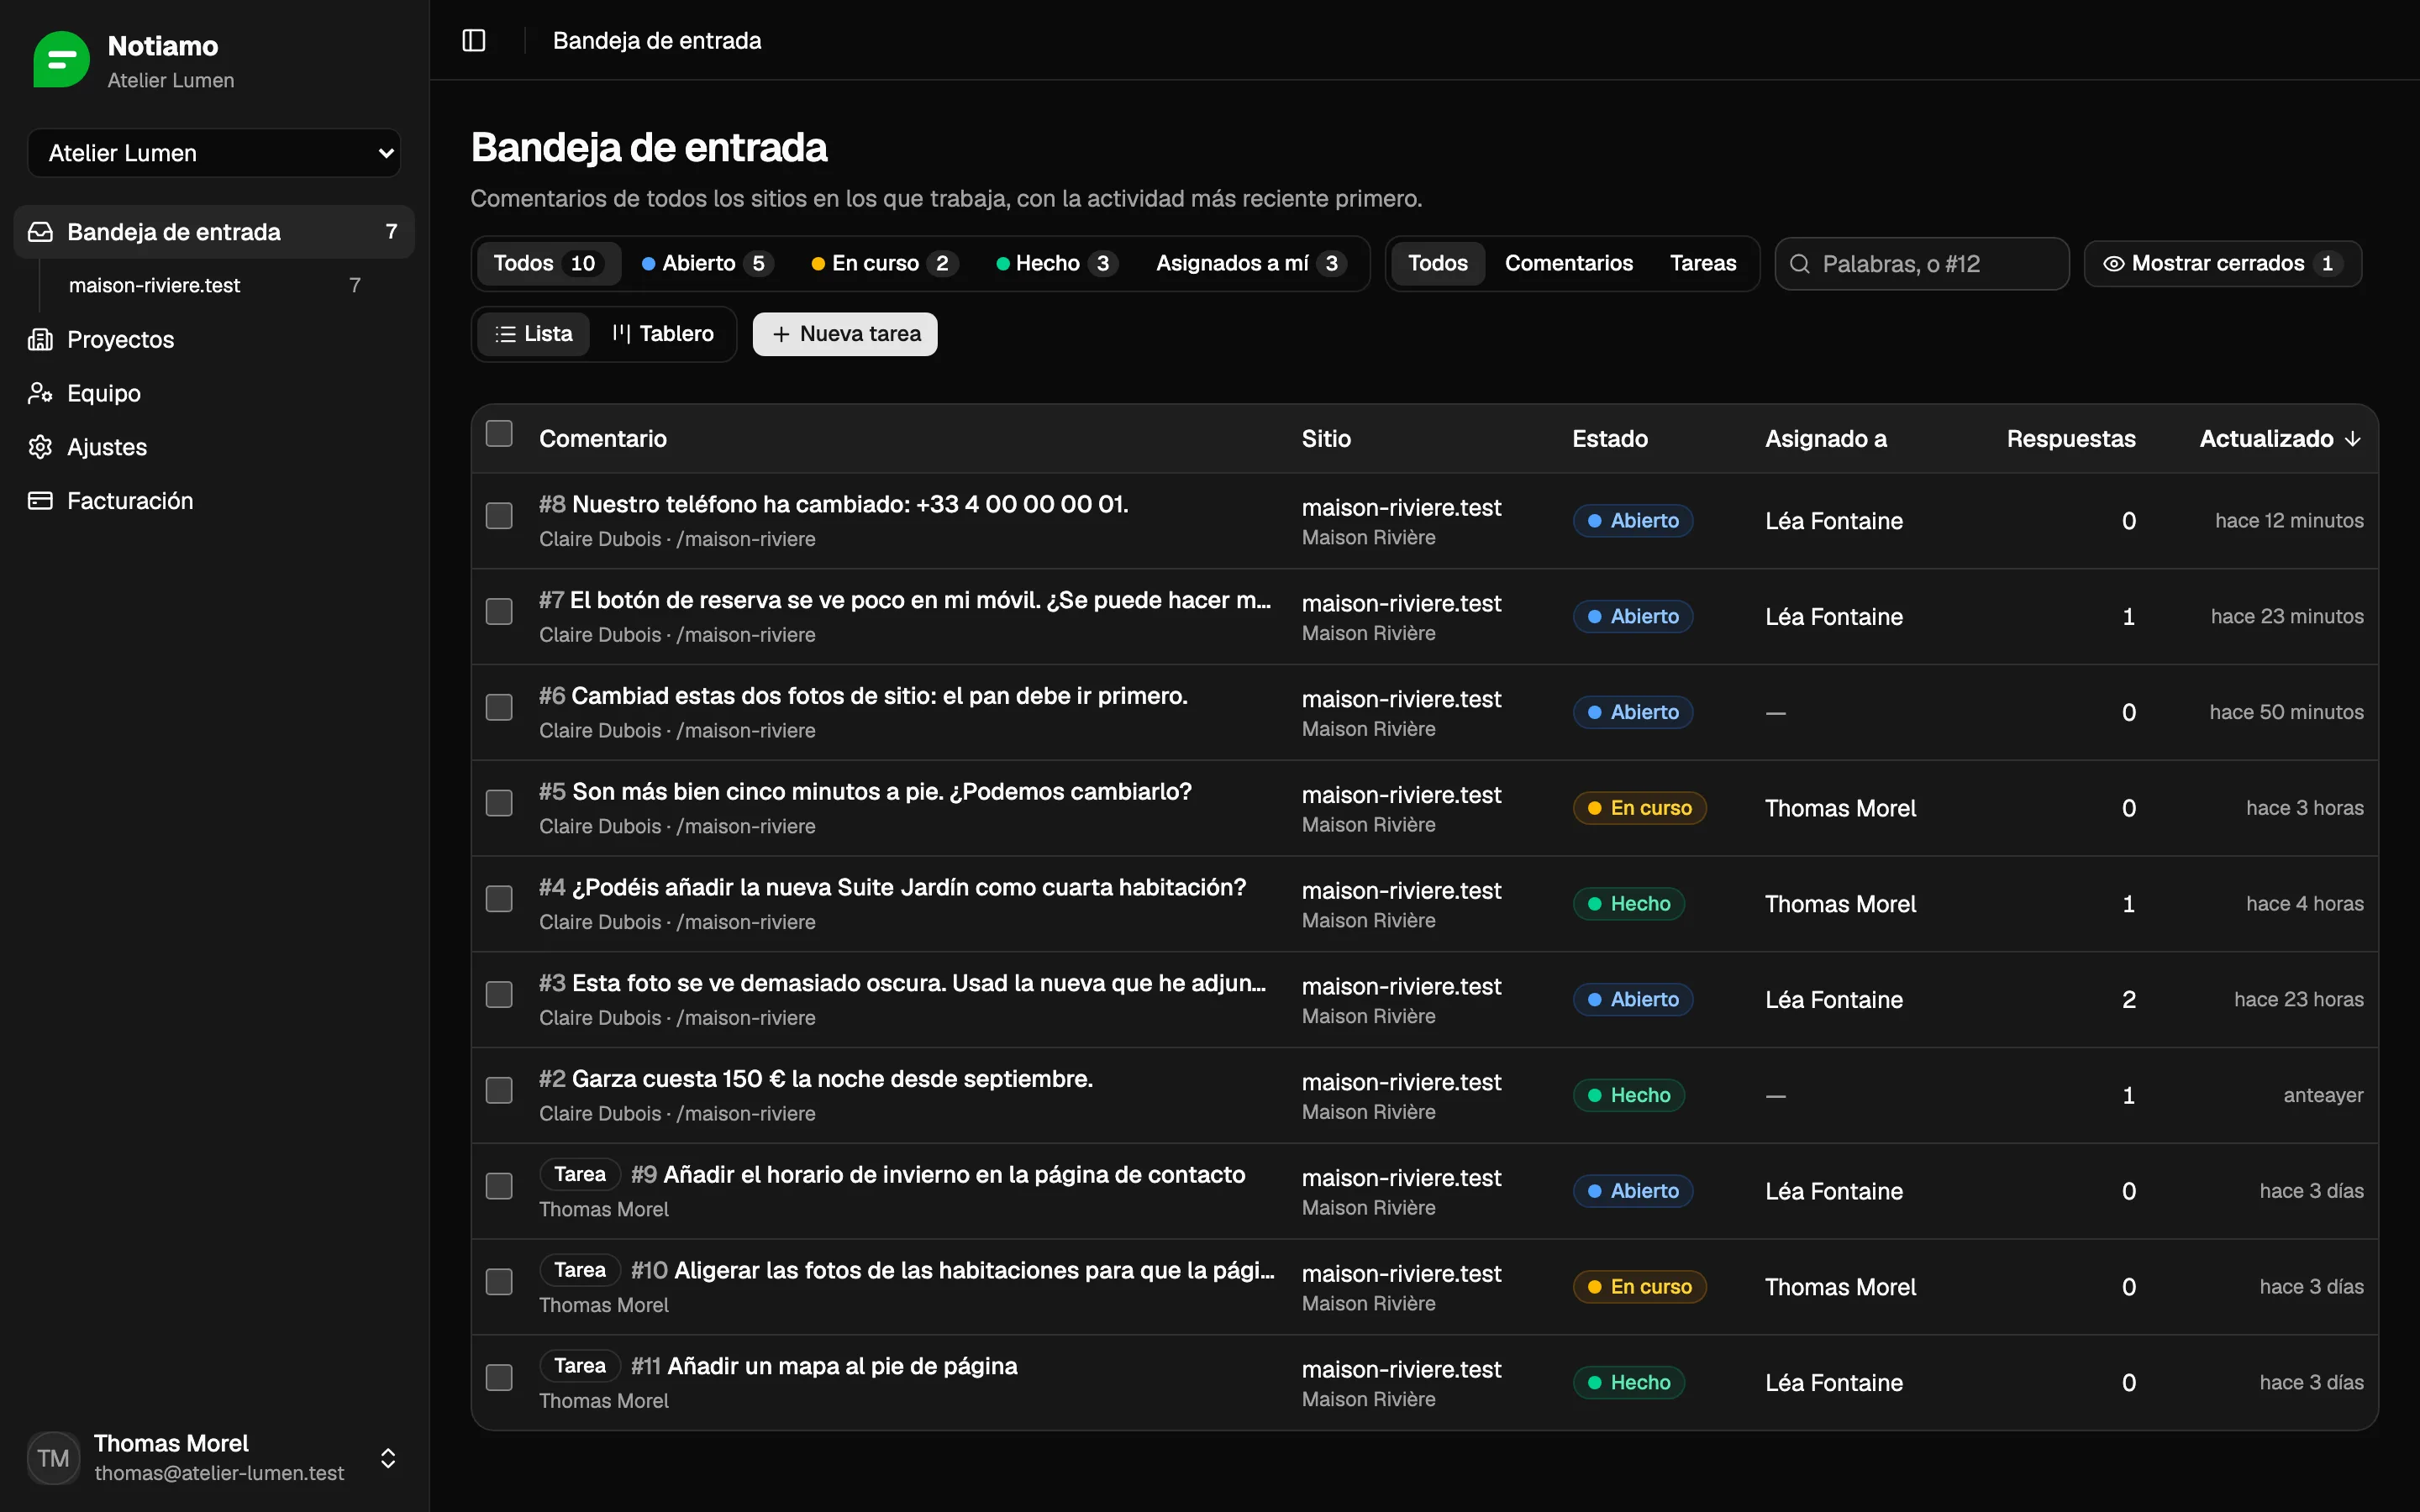Click the Nueva tarea button

point(845,334)
